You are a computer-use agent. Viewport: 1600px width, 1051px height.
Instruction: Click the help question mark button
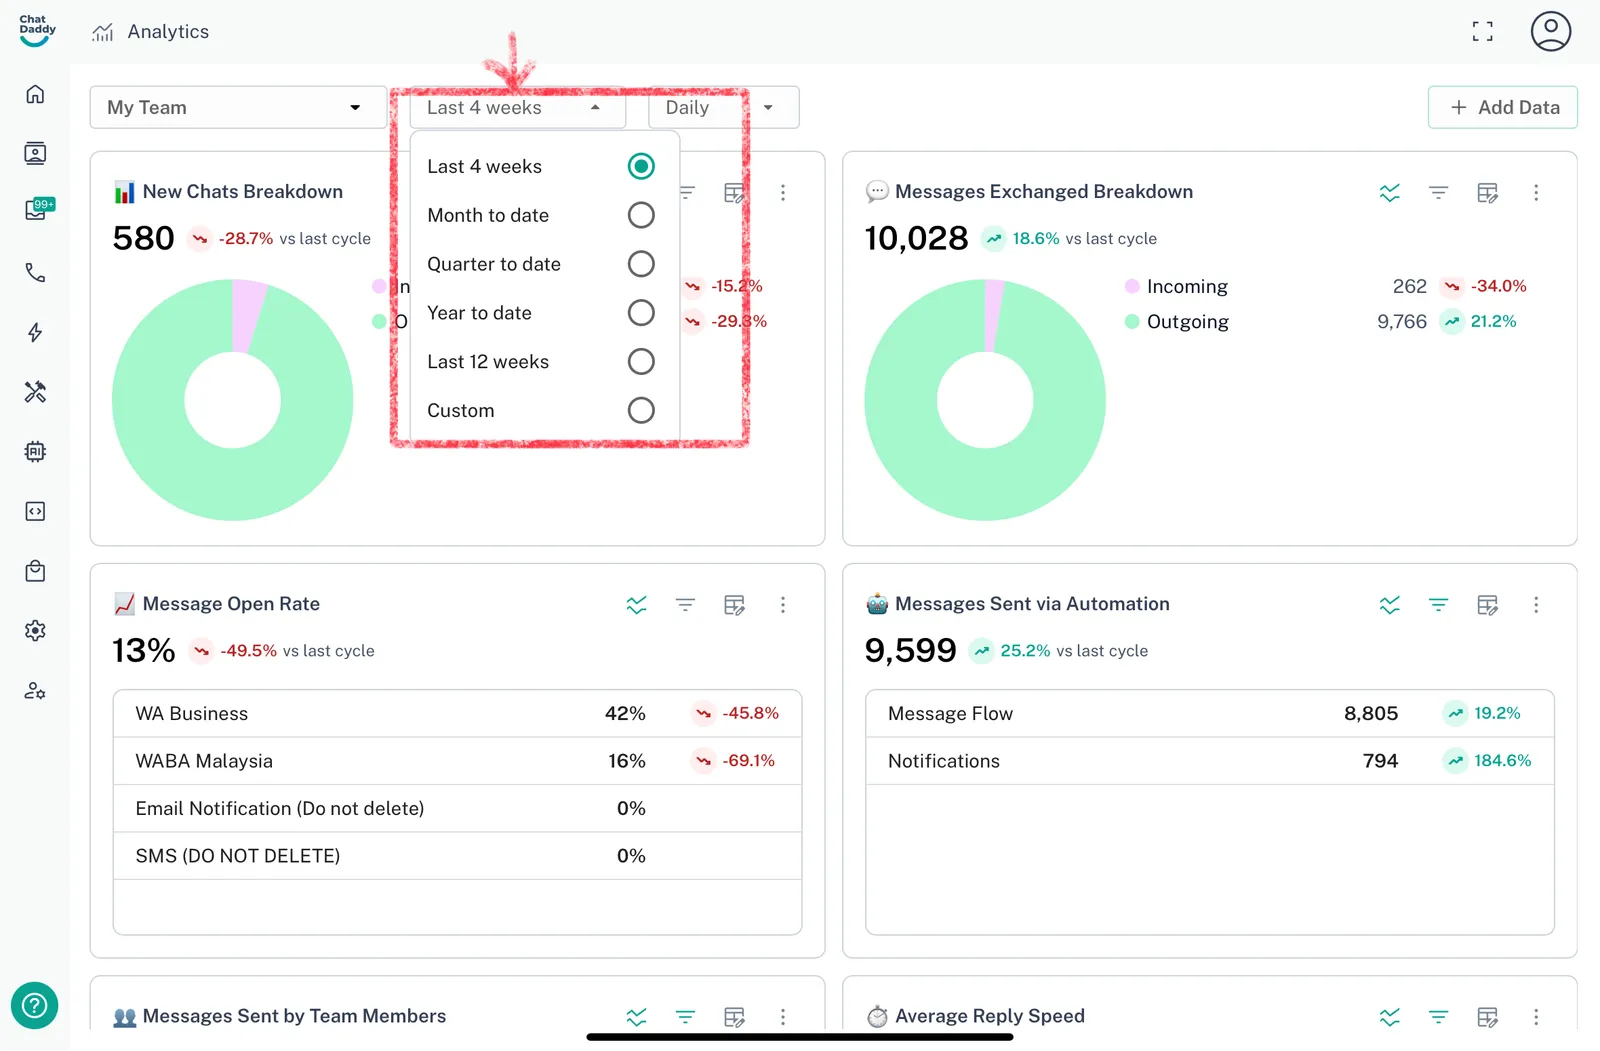tap(35, 1005)
